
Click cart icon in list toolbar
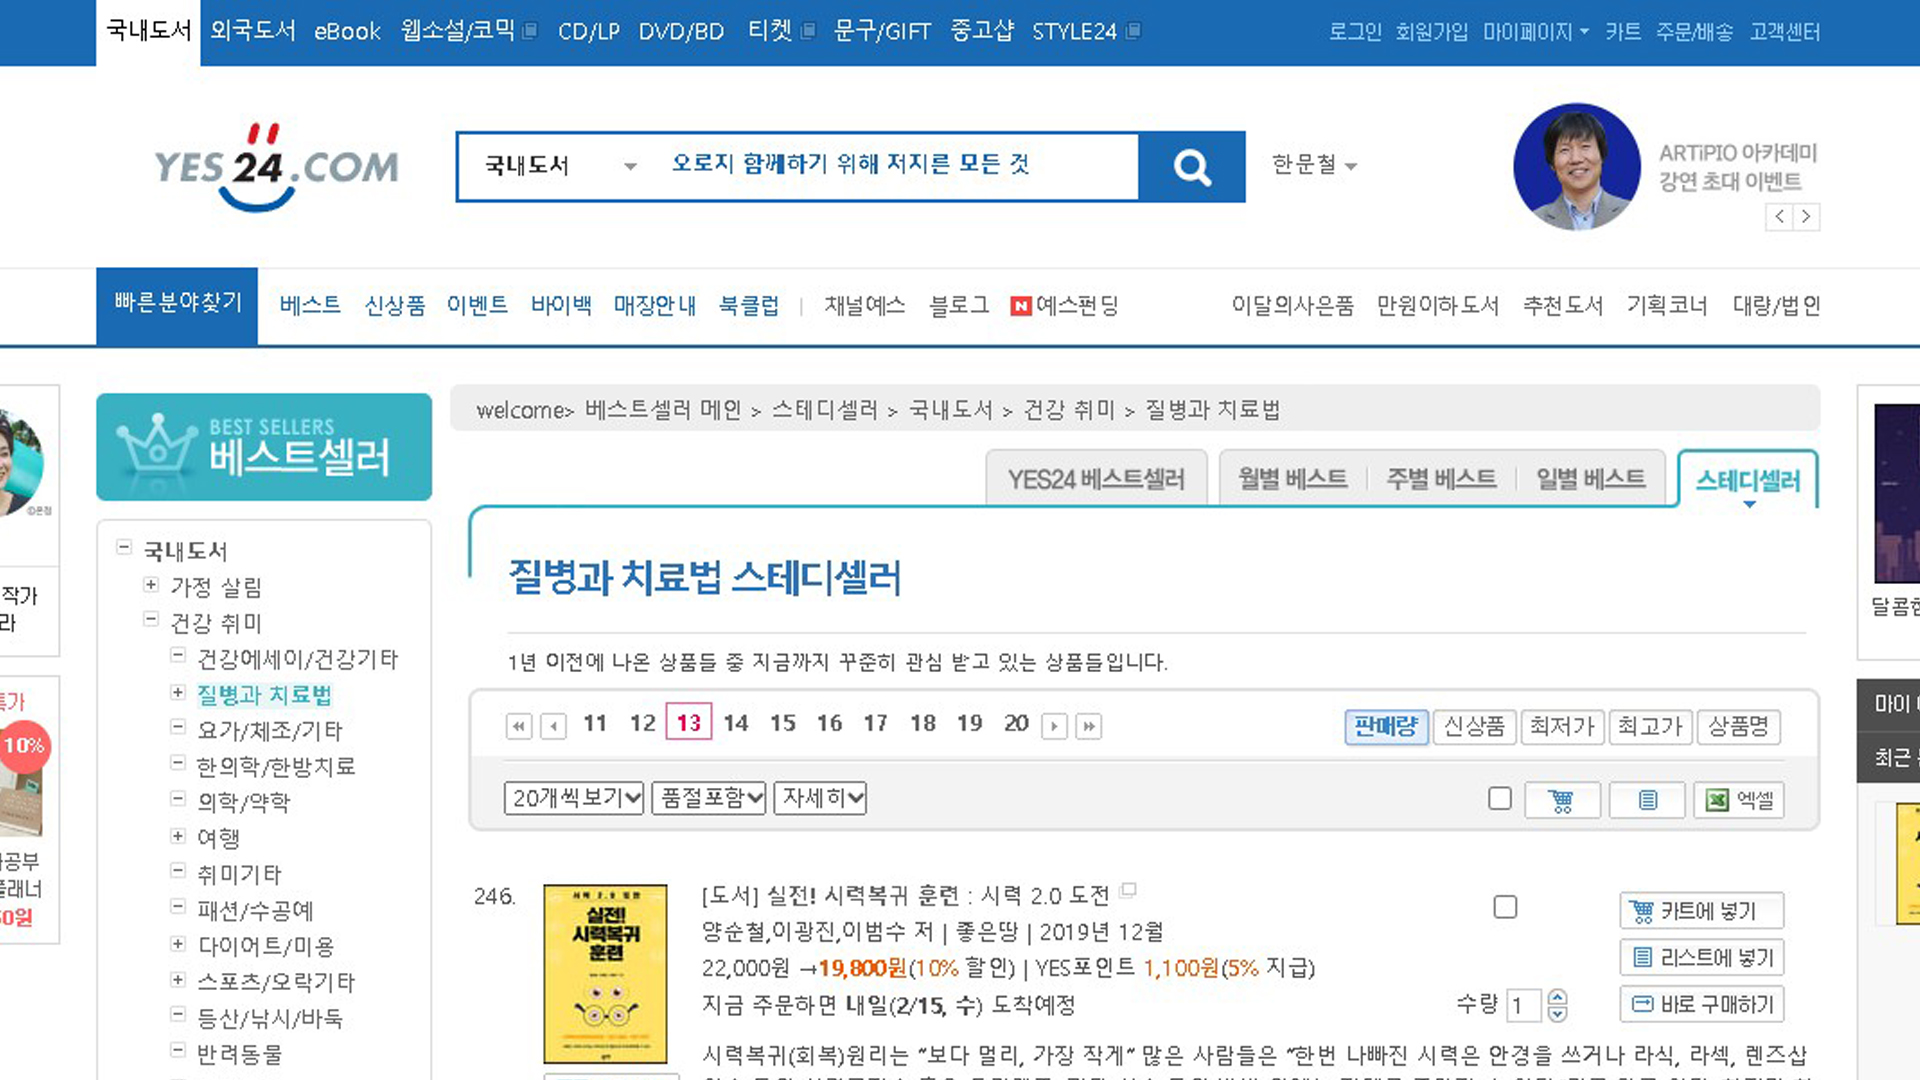pos(1561,800)
